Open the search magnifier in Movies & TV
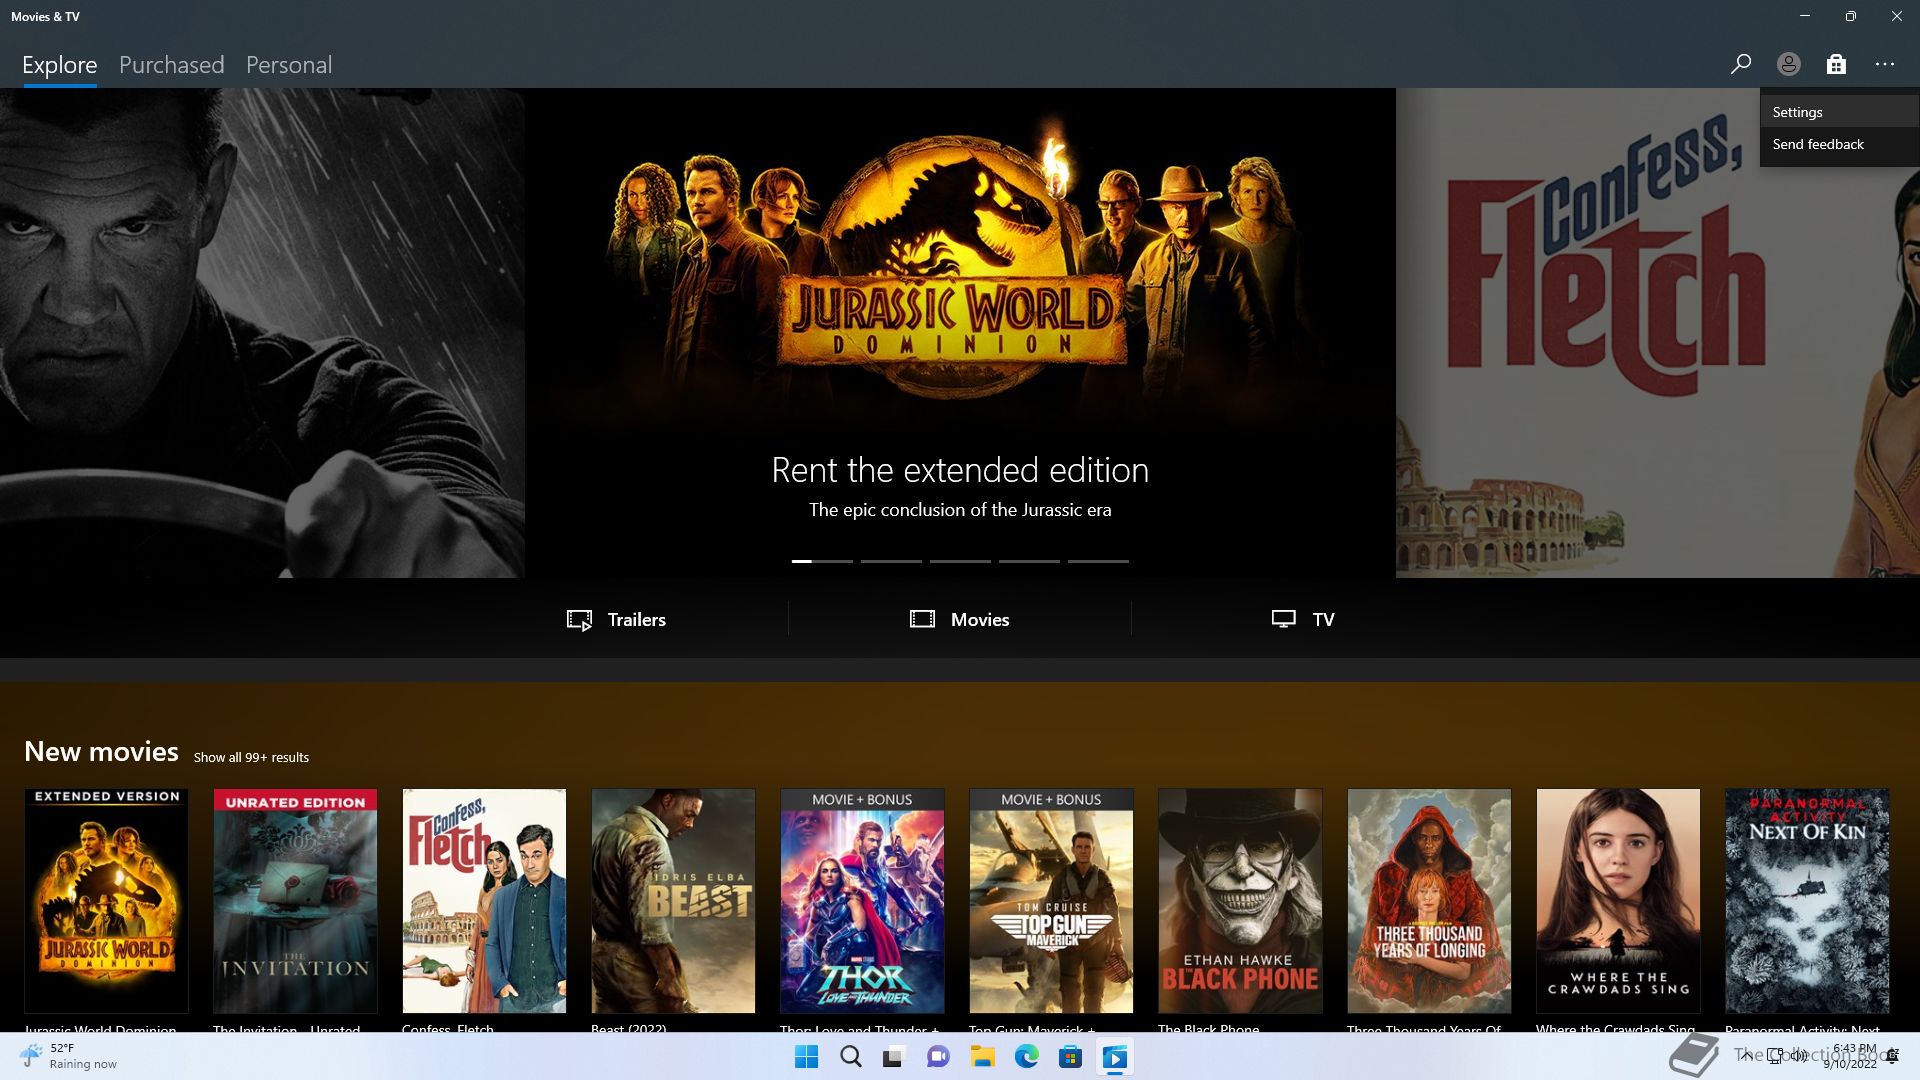The image size is (1920, 1080). [x=1740, y=64]
